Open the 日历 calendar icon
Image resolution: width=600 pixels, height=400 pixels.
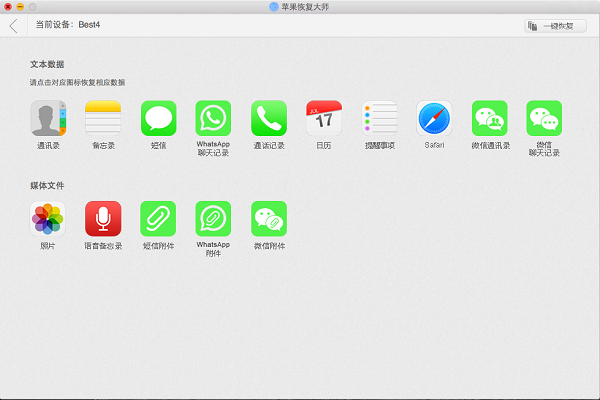coord(324,118)
